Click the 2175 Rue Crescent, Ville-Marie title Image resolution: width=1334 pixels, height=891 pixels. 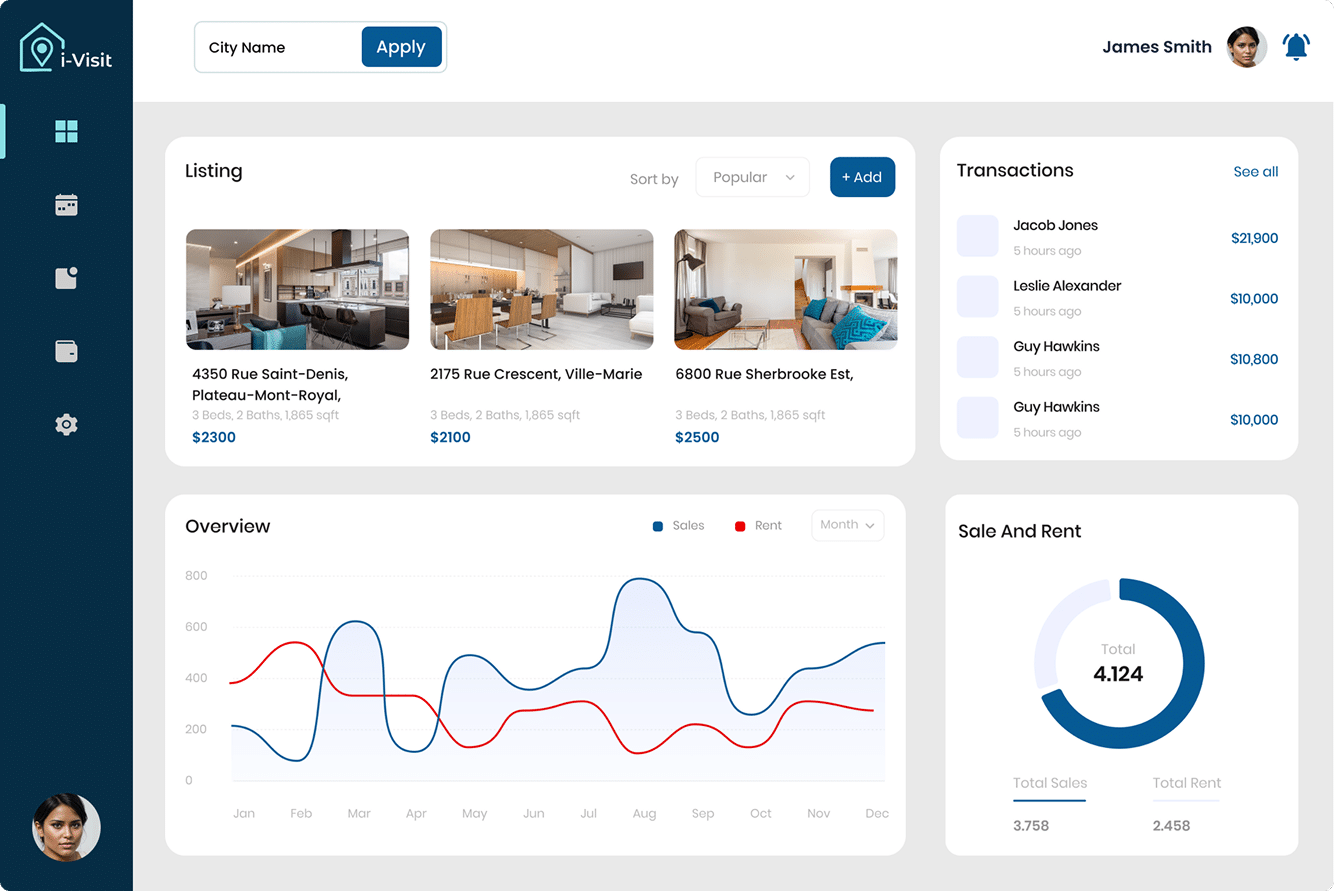536,374
